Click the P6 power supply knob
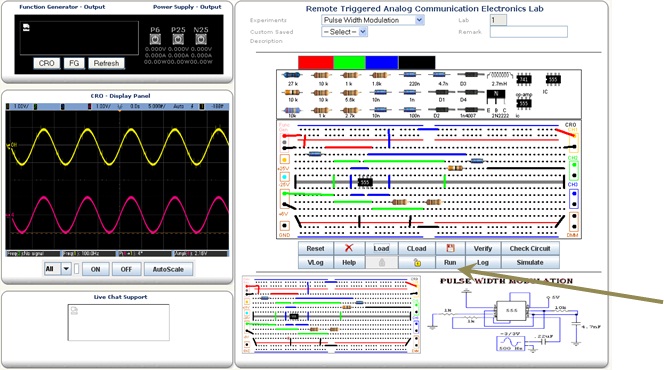This screenshot has width=664, height=370. (155, 39)
